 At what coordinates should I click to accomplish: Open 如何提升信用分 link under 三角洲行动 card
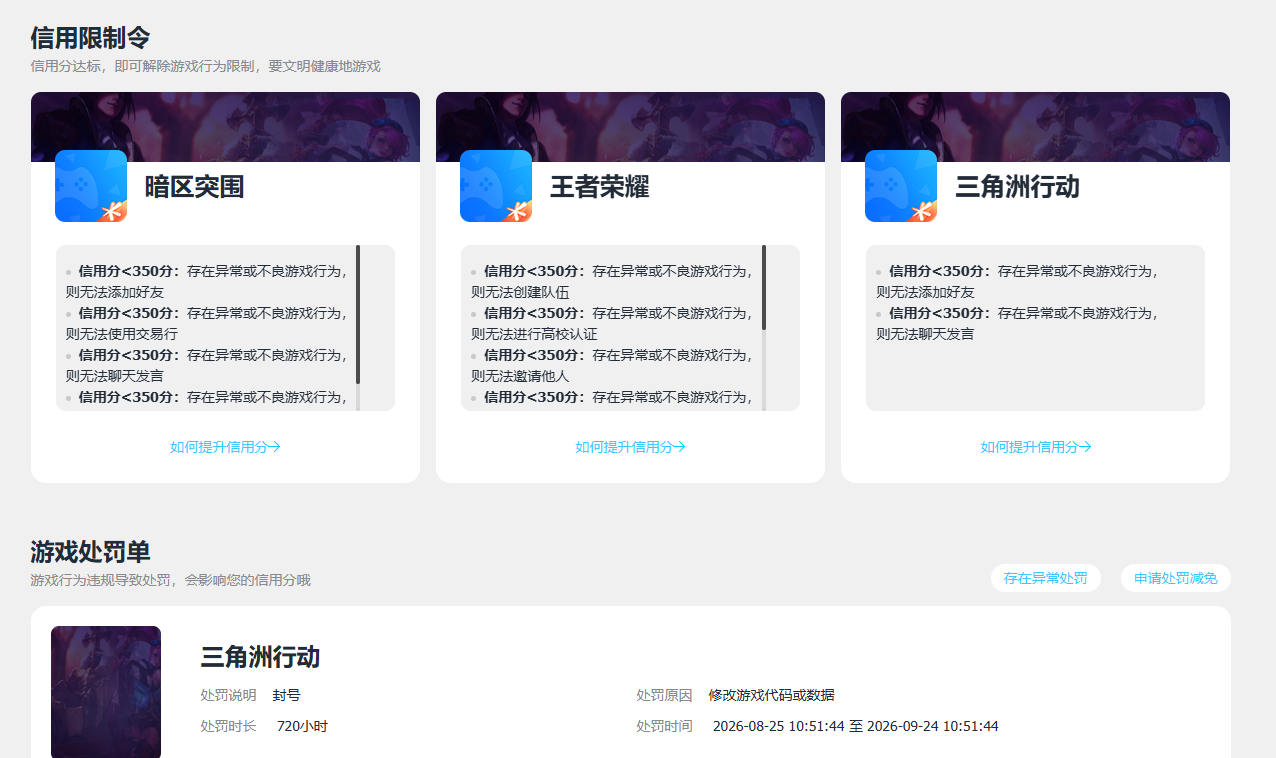tap(1035, 447)
